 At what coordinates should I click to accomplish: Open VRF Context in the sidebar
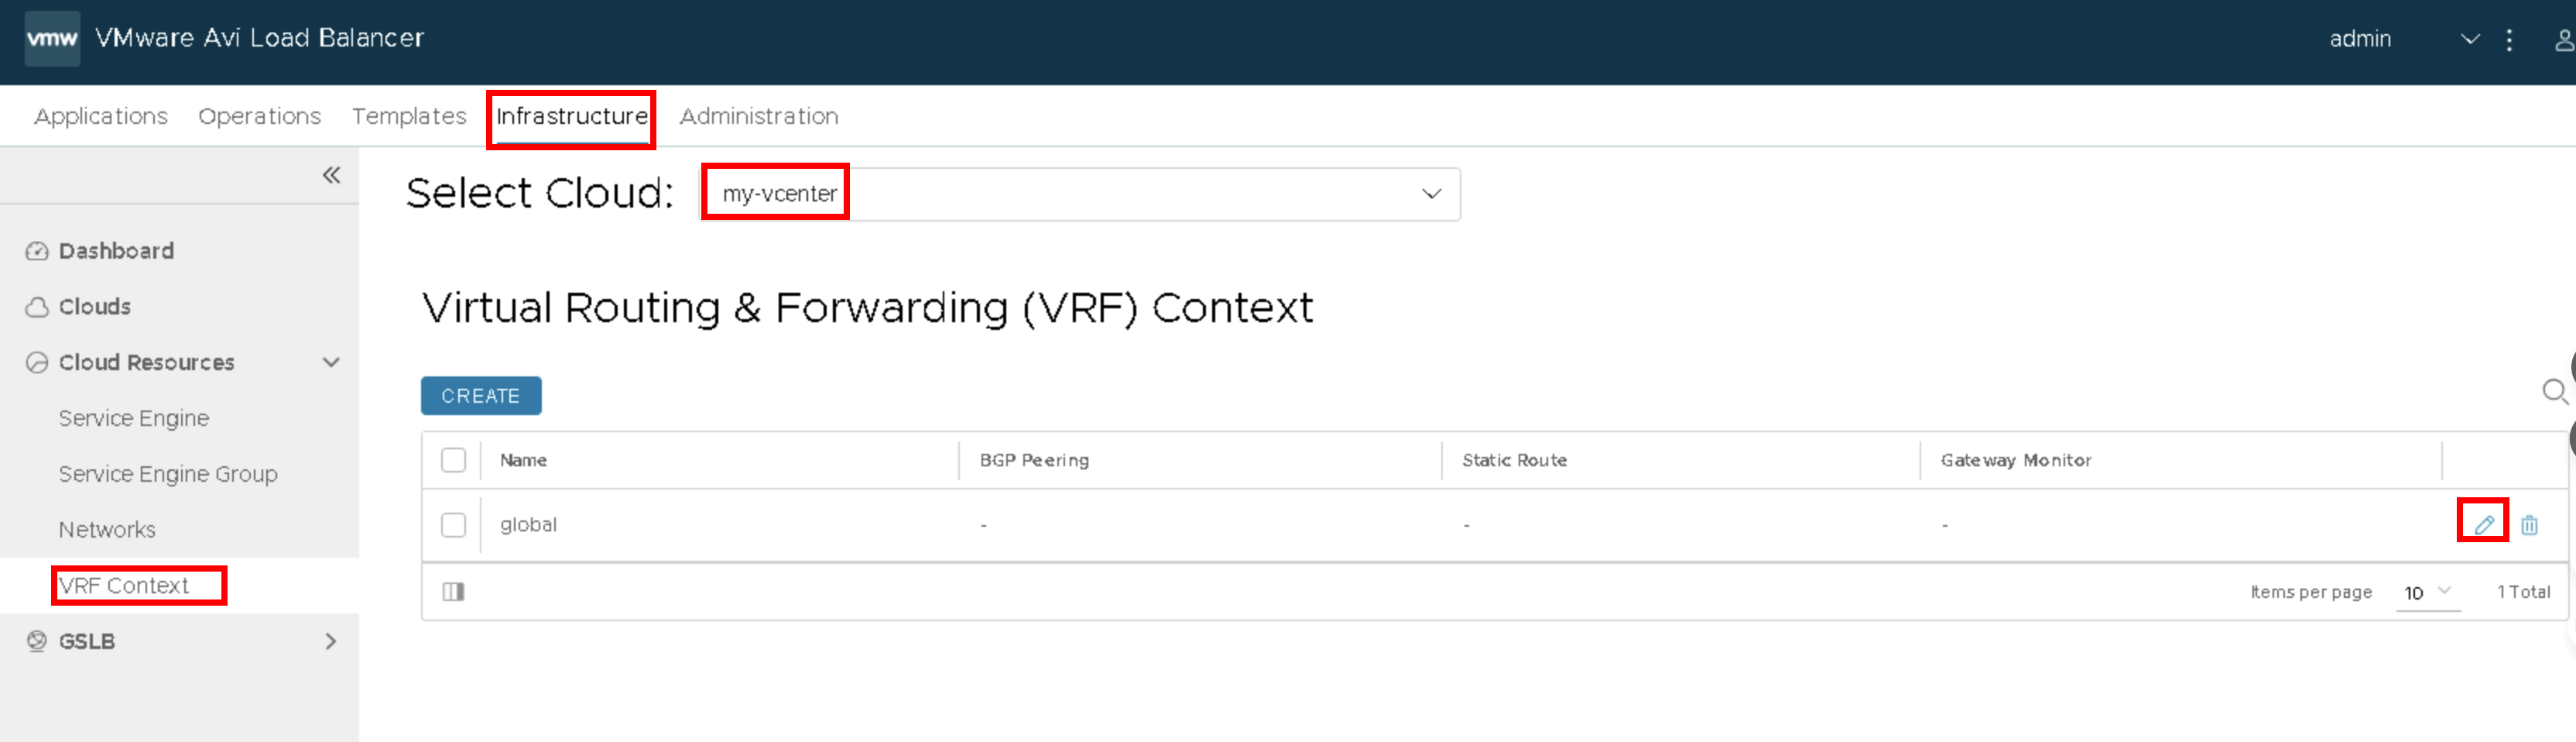click(x=124, y=586)
